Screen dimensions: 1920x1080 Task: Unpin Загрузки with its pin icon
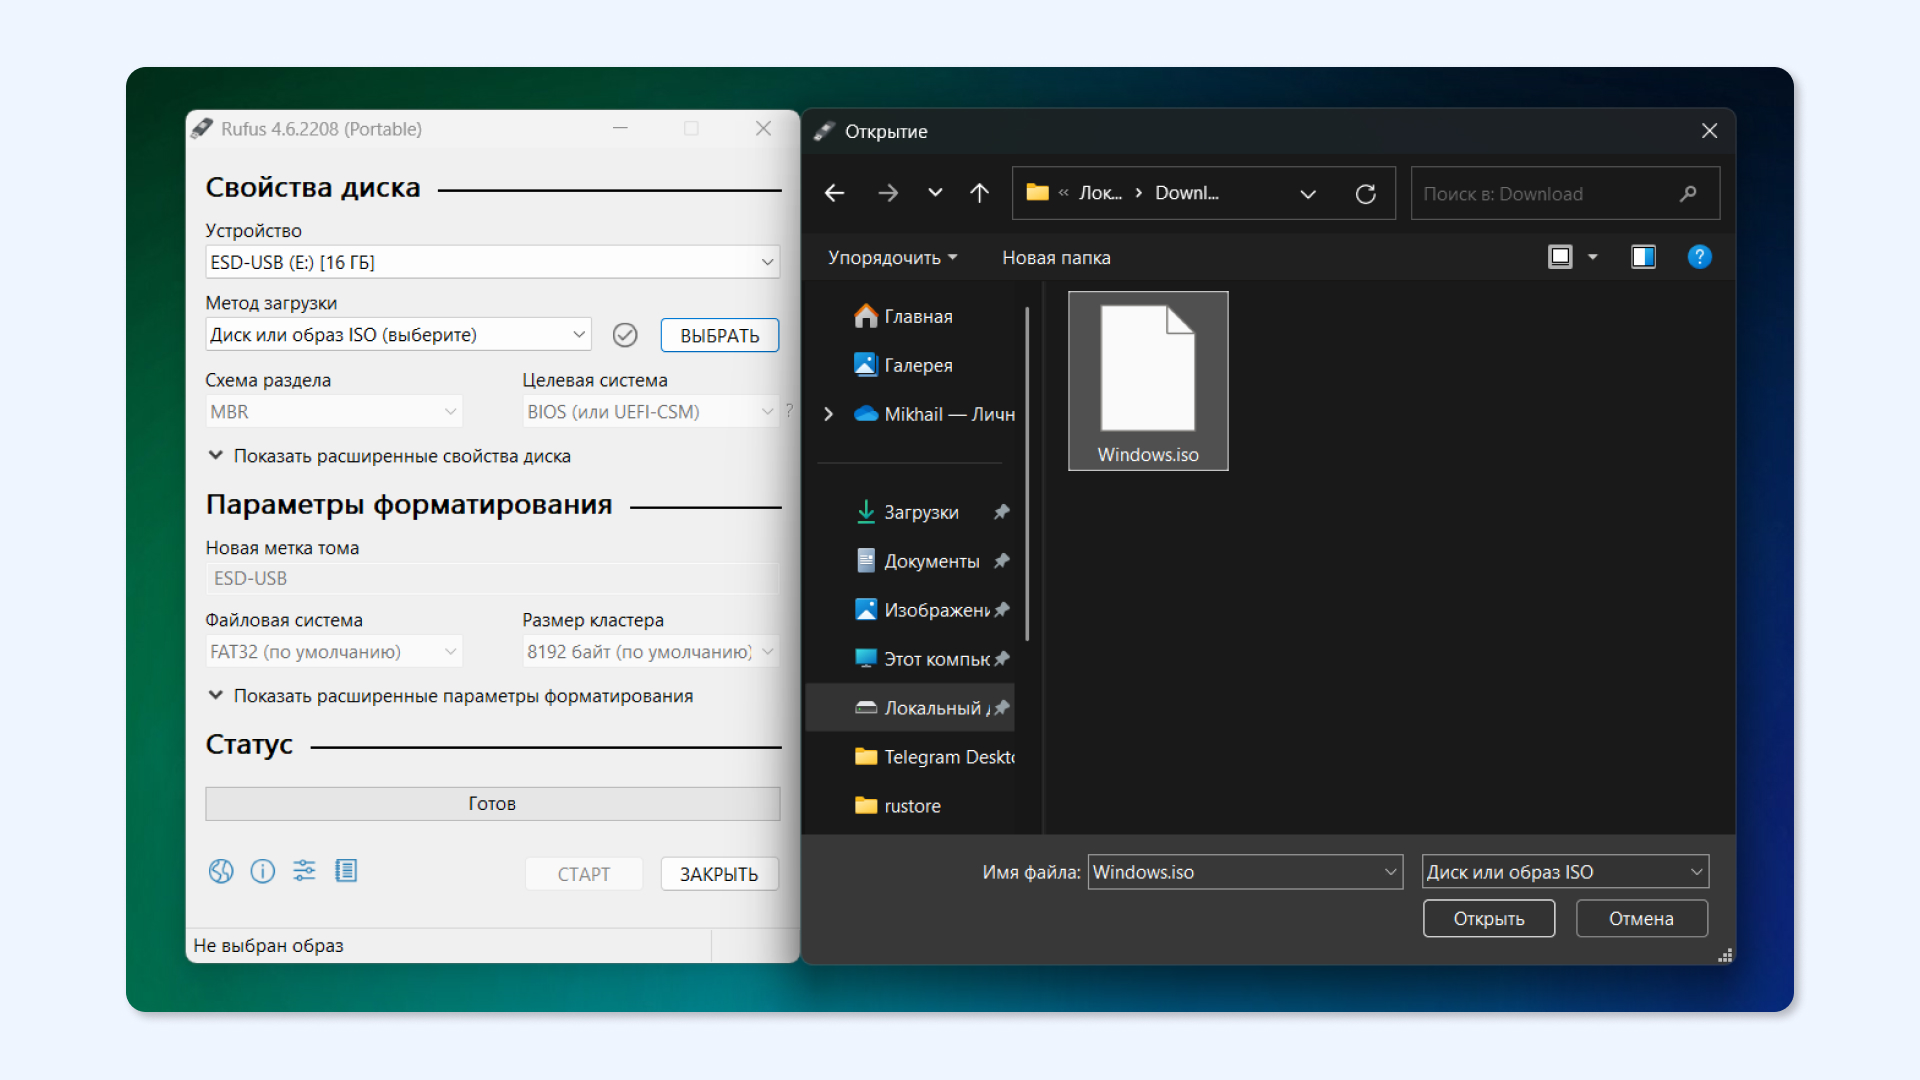point(1001,512)
